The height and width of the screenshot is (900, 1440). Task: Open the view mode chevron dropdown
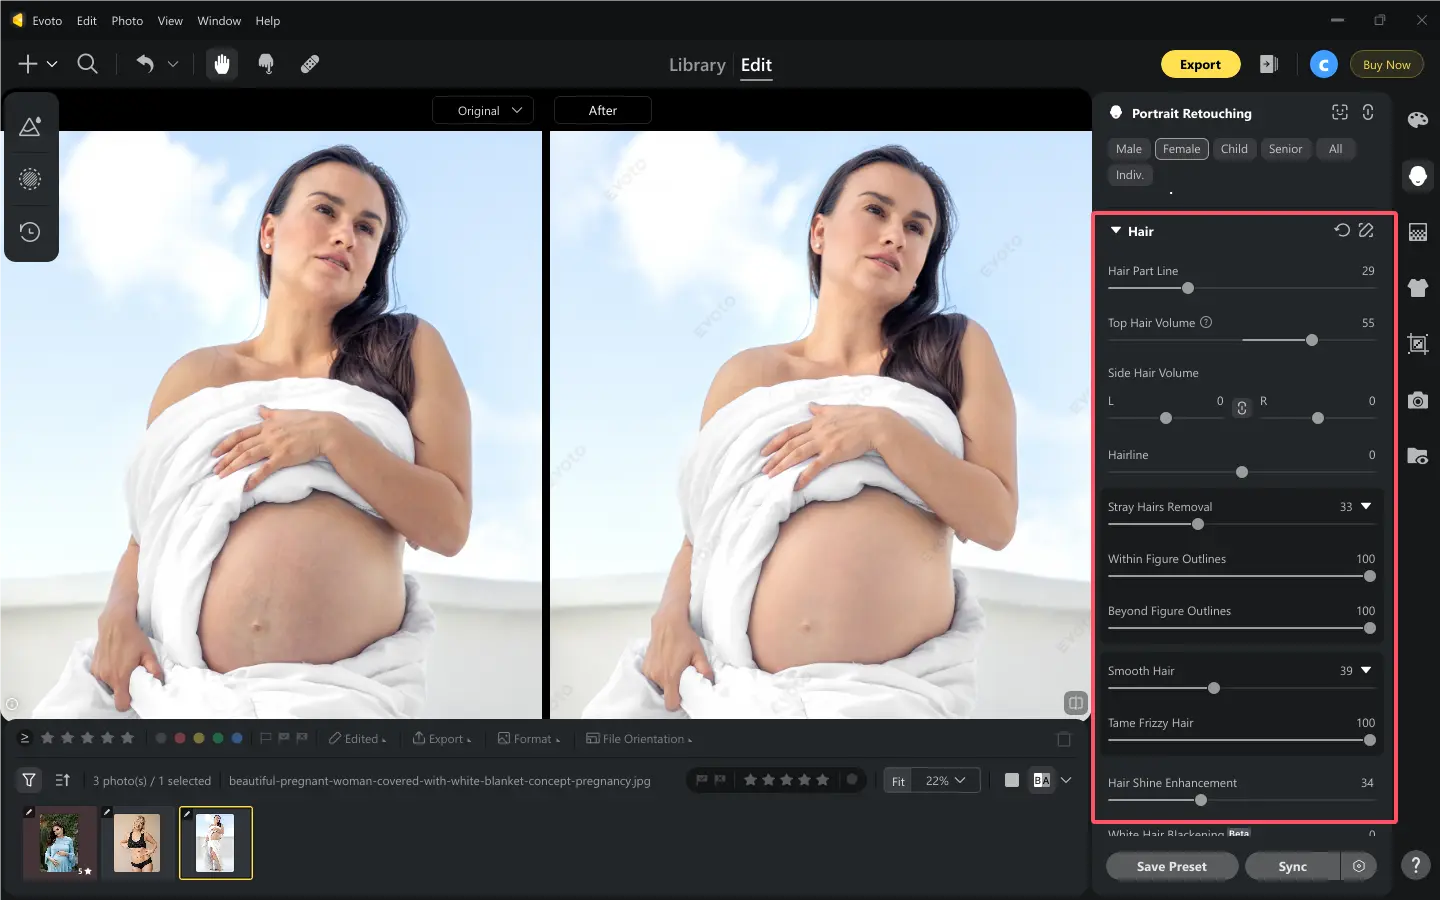[1066, 780]
